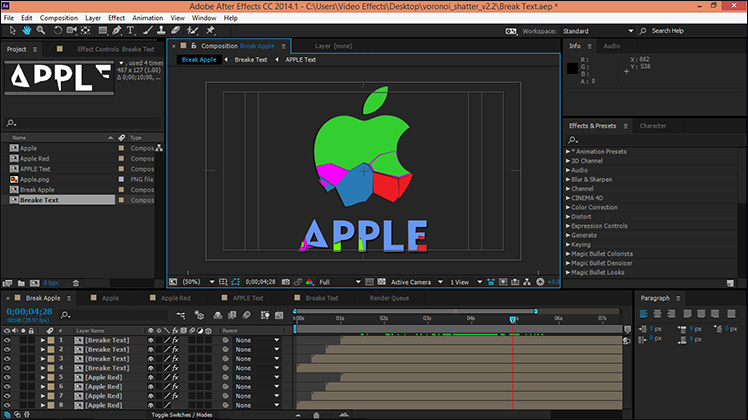Click center align text in Paragraph panel
This screenshot has width=748, height=420.
coord(657,314)
